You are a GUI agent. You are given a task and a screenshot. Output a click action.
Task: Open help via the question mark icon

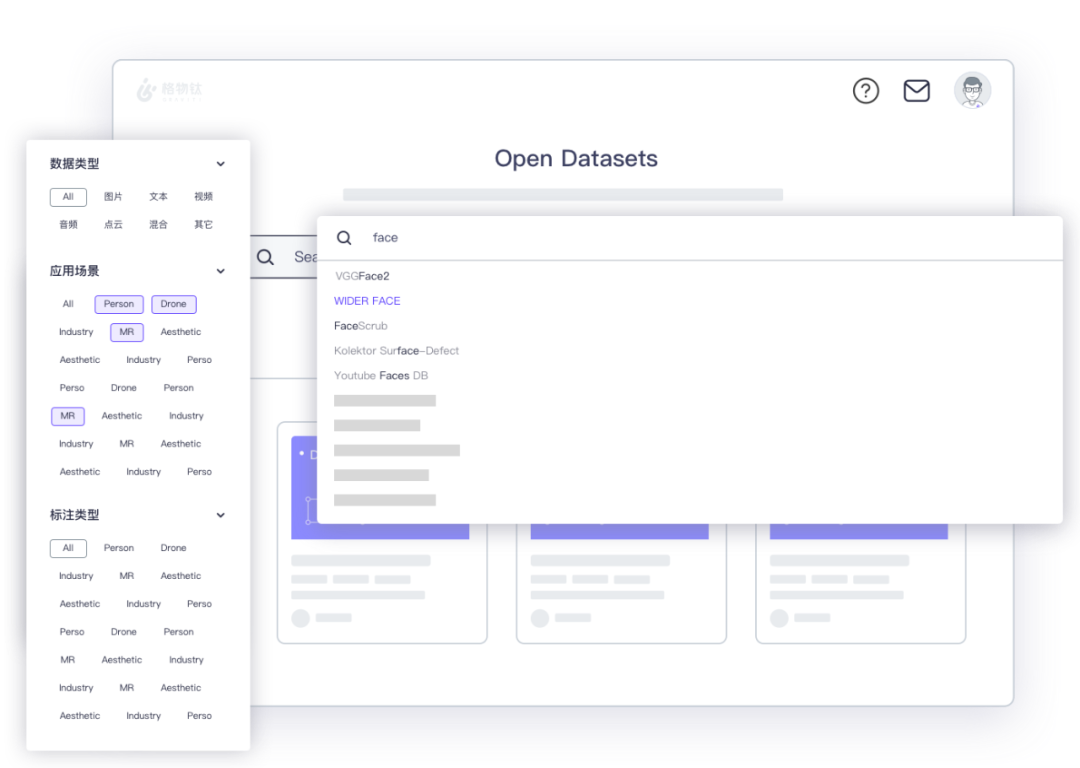[866, 91]
